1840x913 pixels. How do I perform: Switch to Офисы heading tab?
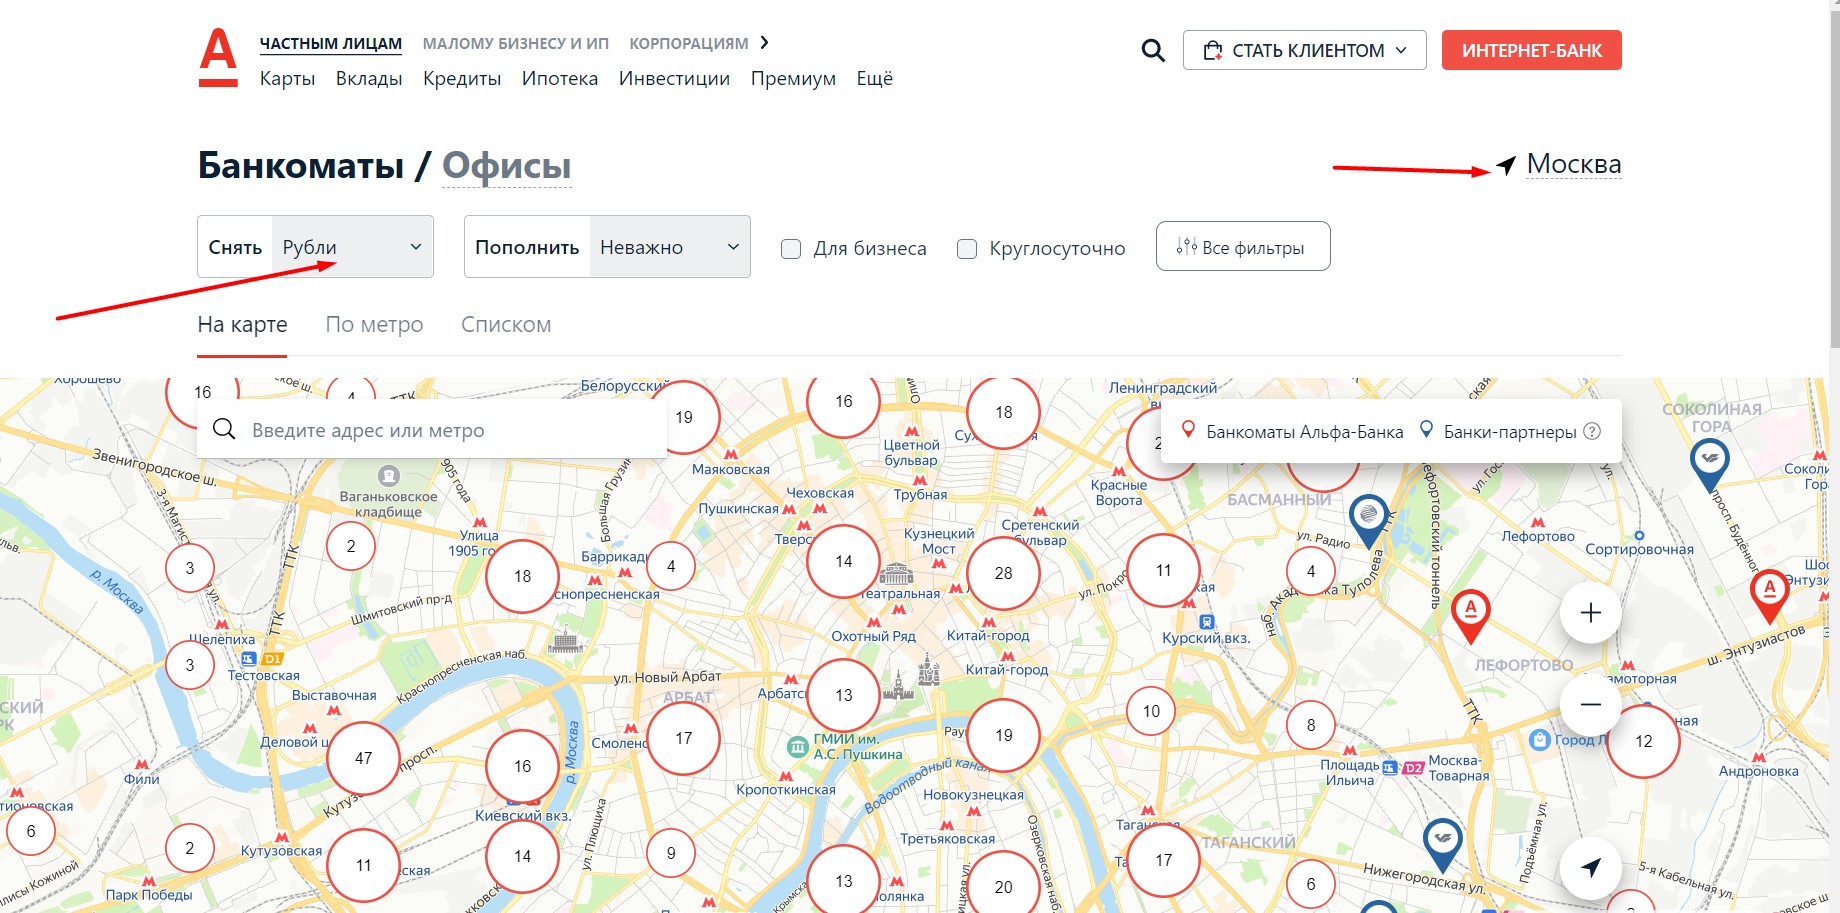[507, 165]
